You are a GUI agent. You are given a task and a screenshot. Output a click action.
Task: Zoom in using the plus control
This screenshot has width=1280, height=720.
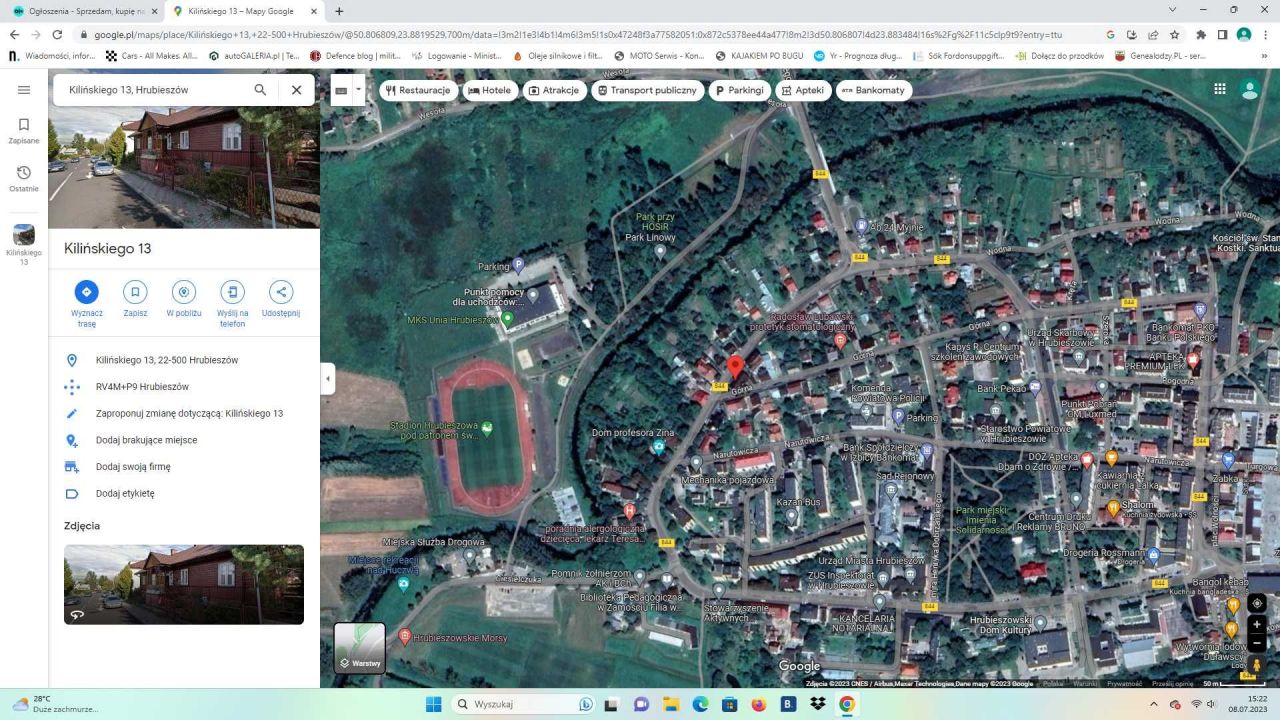pos(1257,624)
